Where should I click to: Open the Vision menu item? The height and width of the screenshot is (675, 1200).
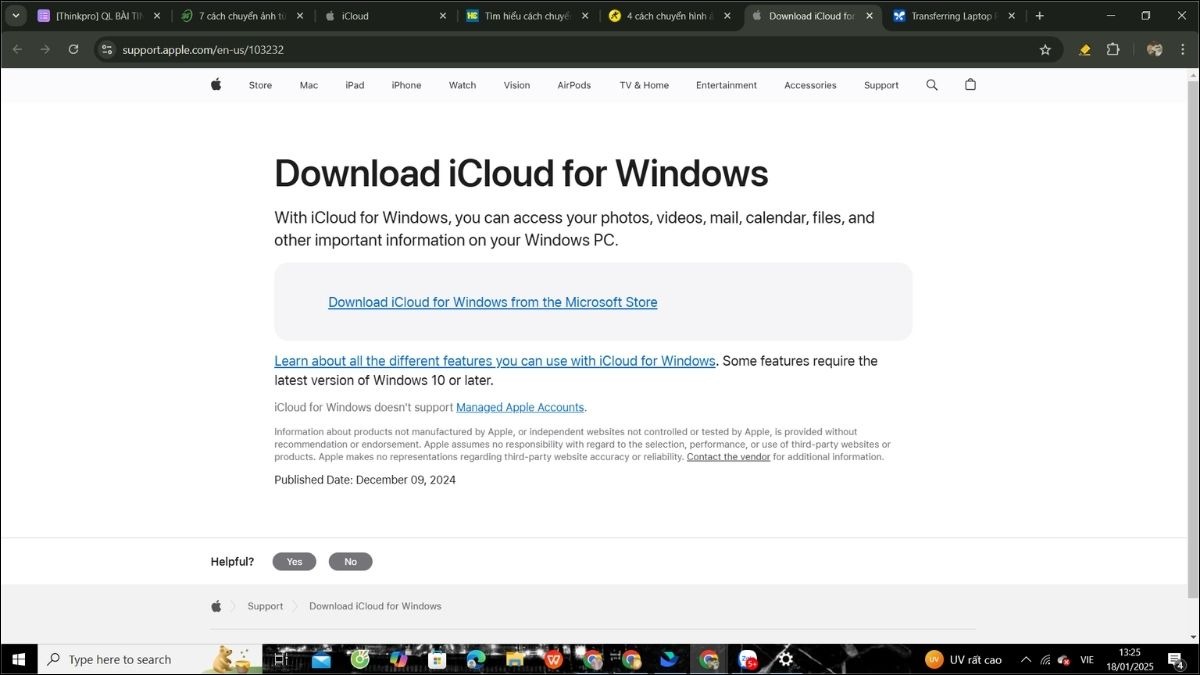click(x=517, y=85)
